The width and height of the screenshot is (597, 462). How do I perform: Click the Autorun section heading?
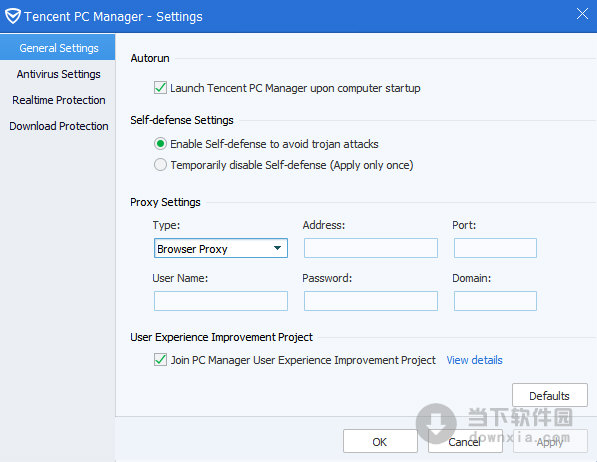click(150, 58)
